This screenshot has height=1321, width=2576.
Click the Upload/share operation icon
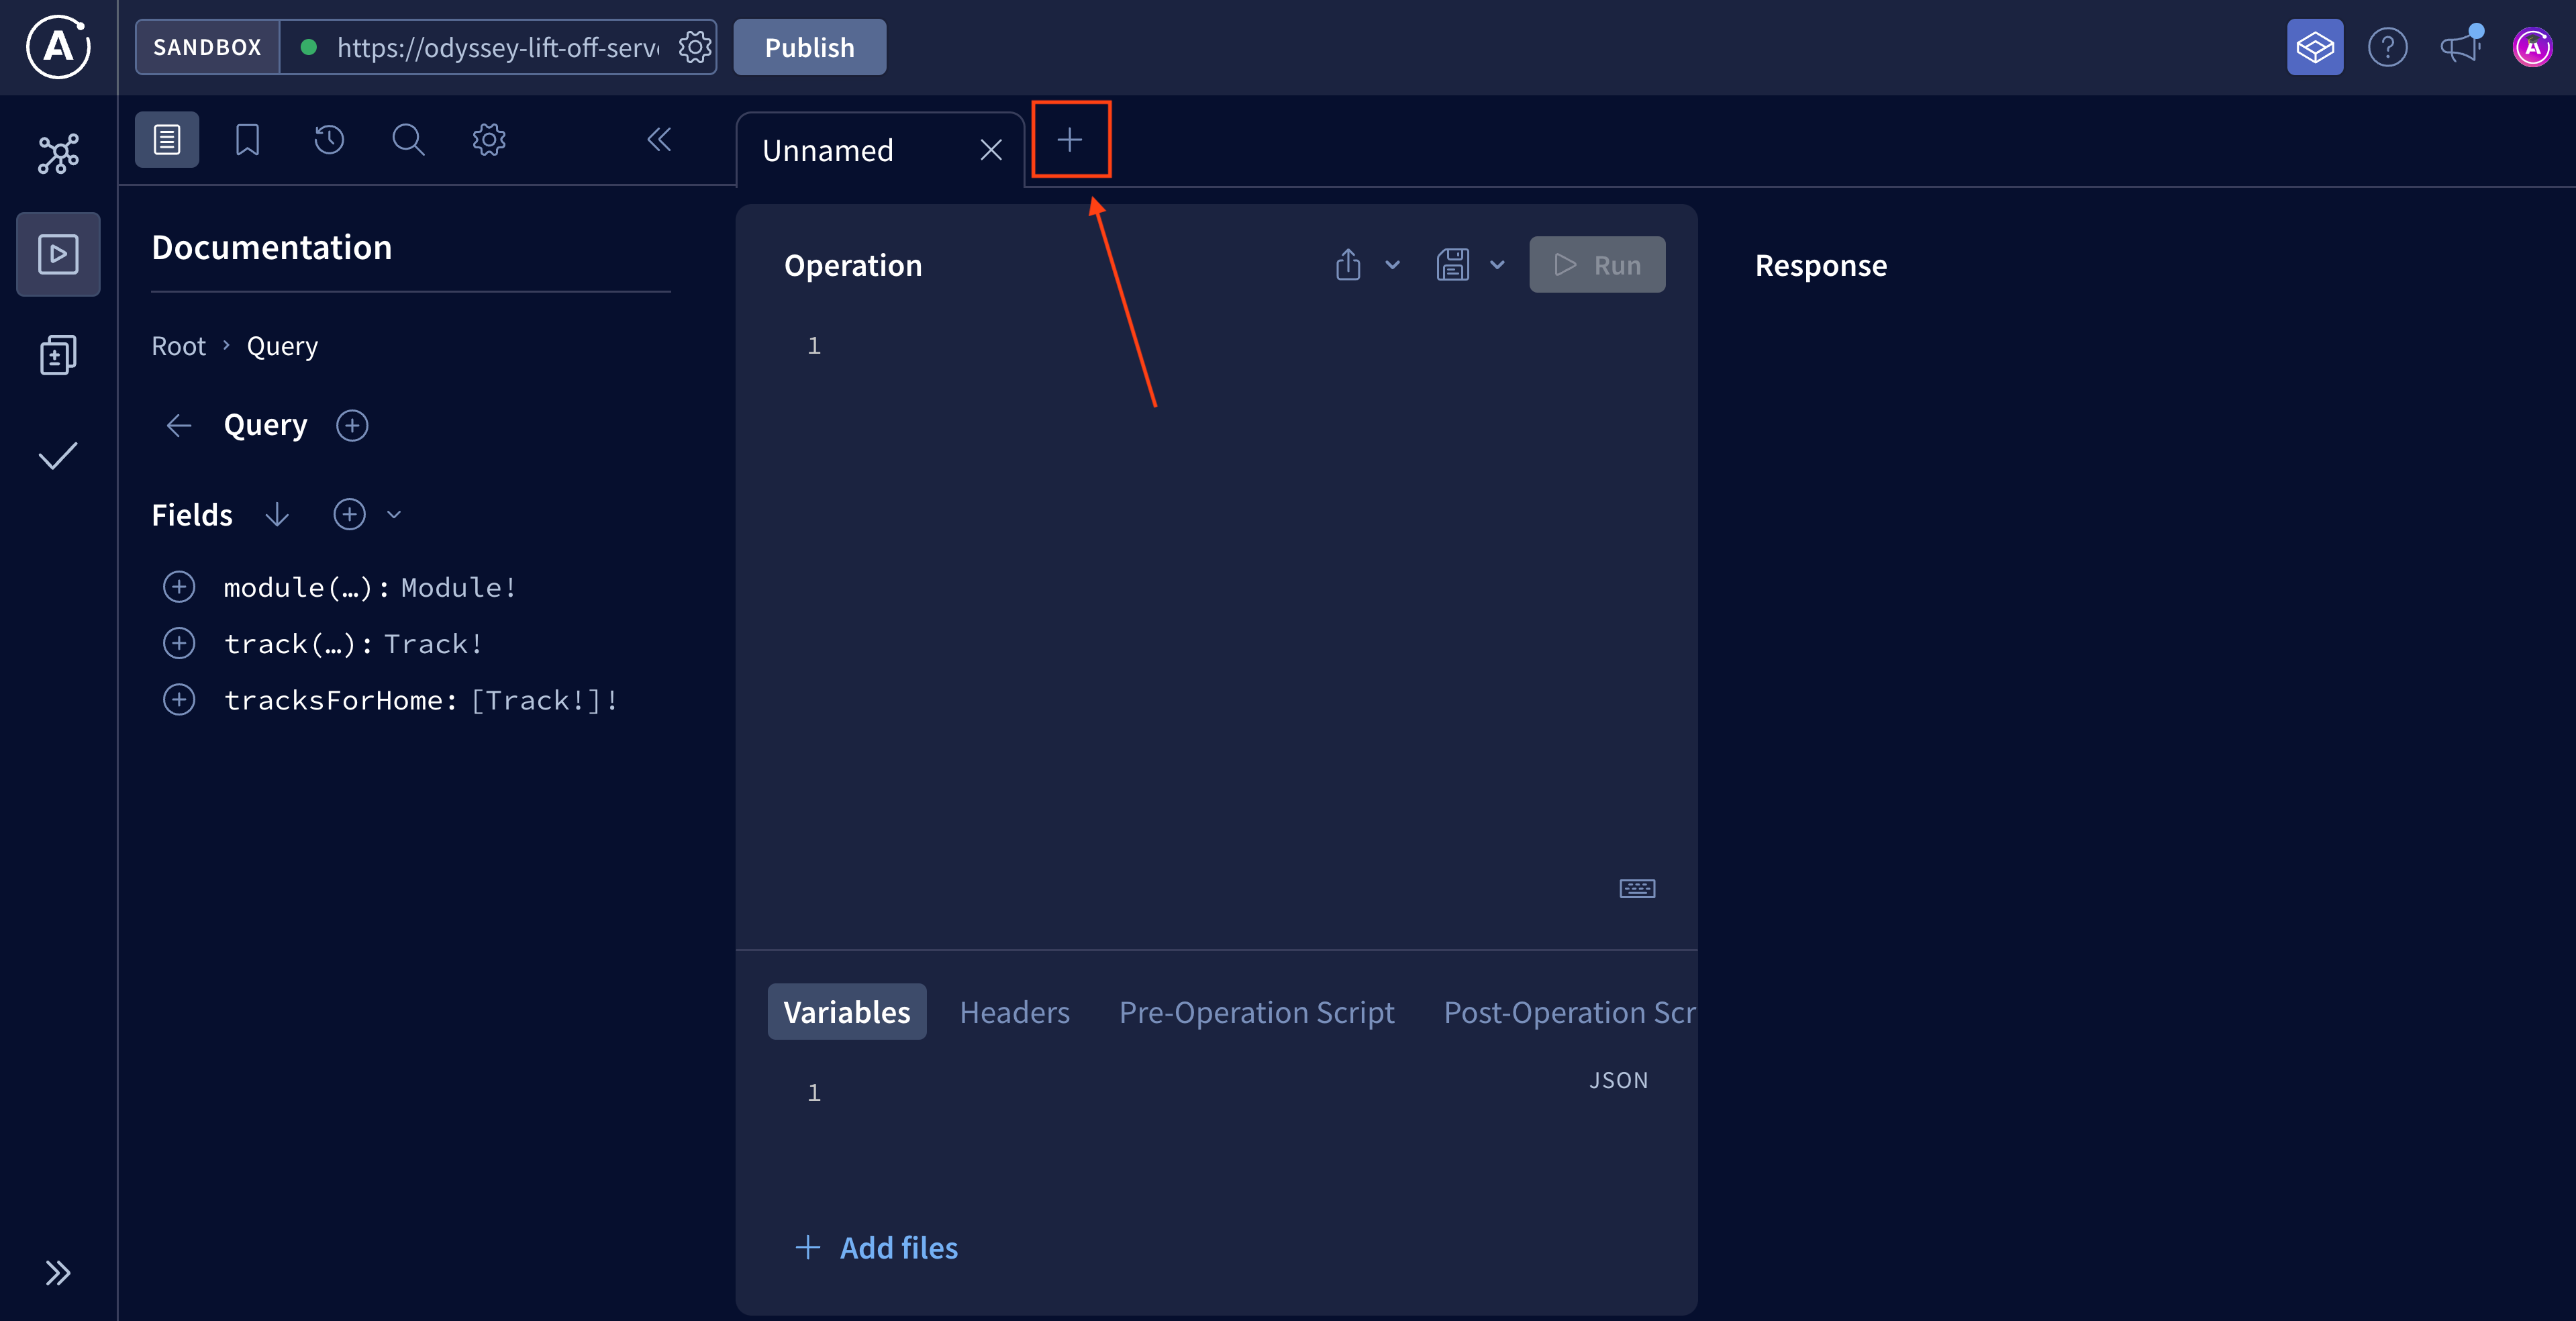click(x=1348, y=264)
